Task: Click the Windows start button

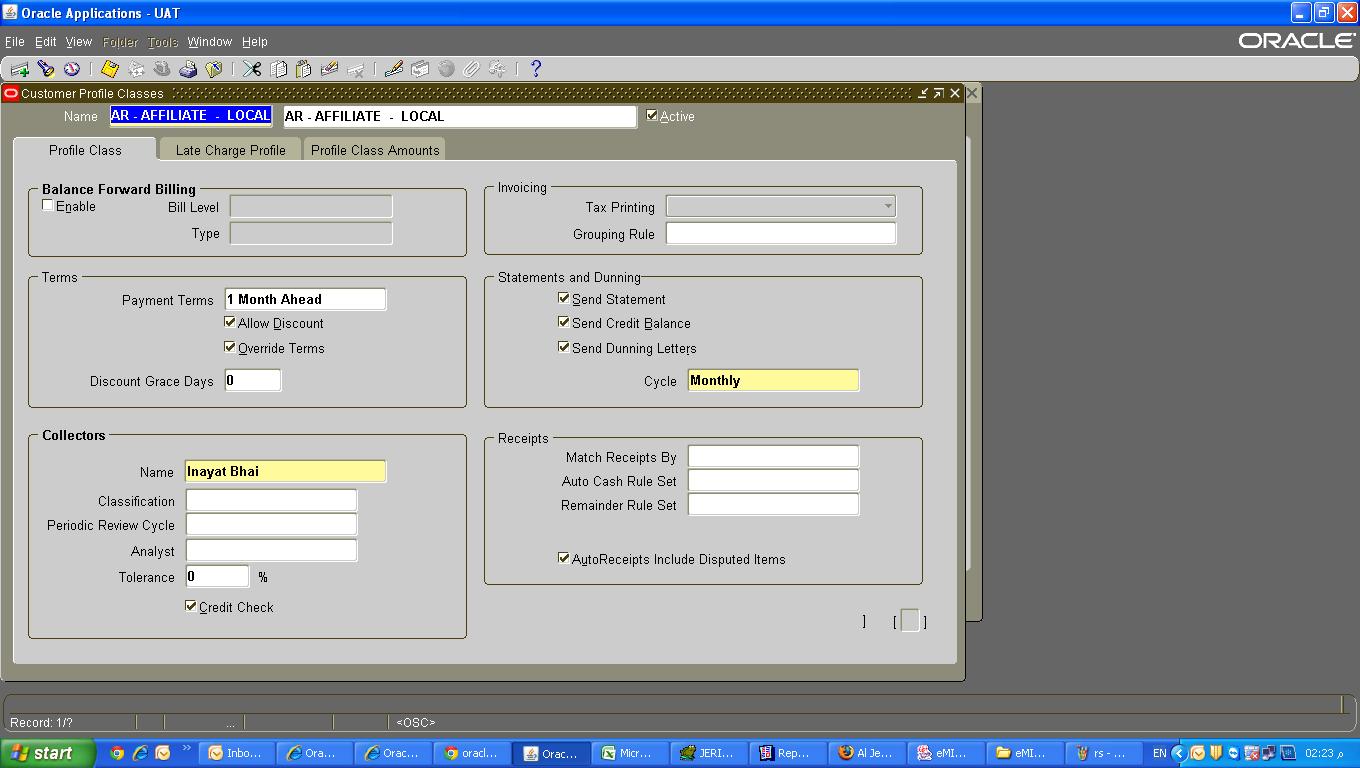Action: [x=48, y=753]
